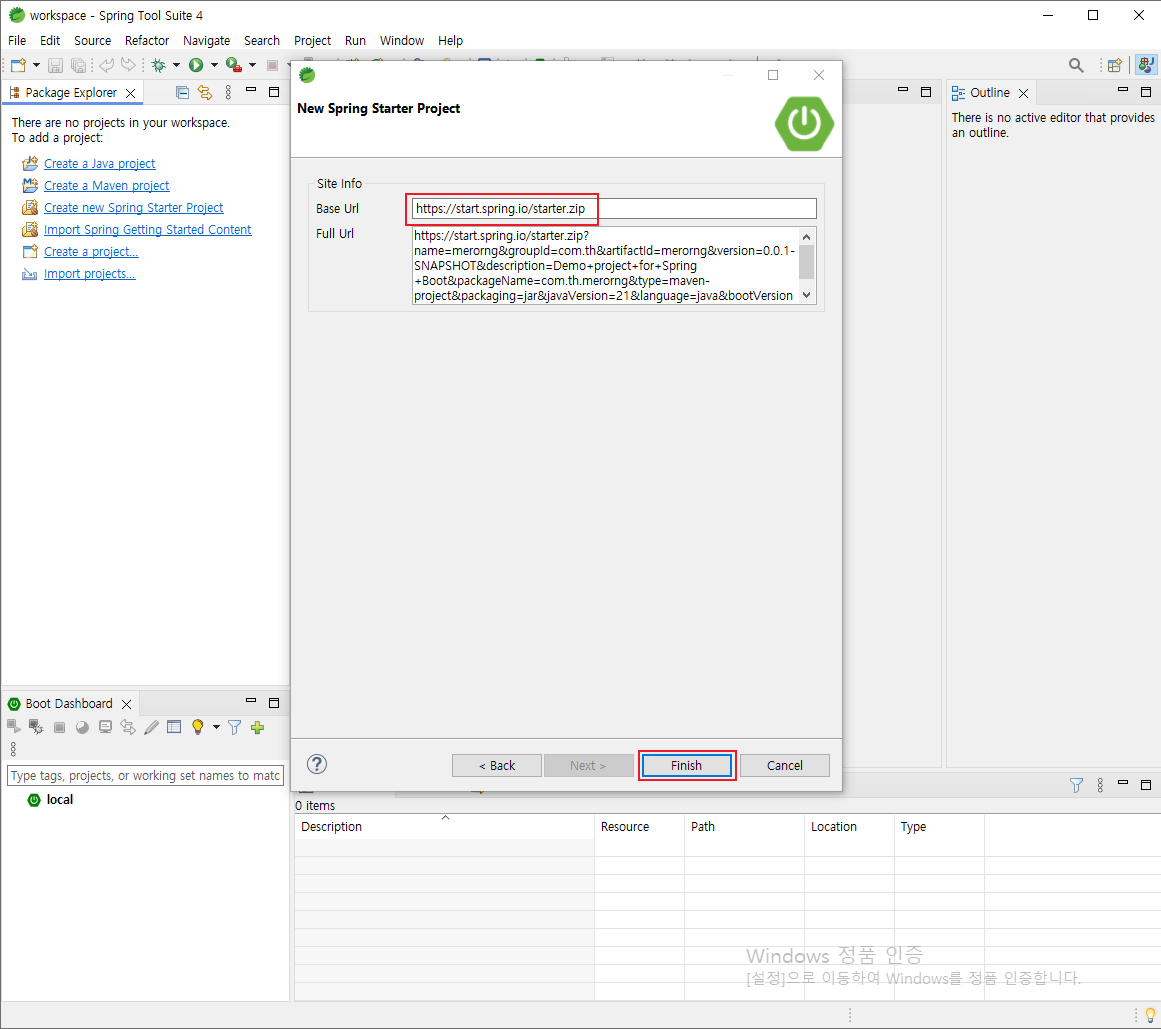
Task: Click Cancel in the Spring Starter dialog
Action: coord(785,765)
